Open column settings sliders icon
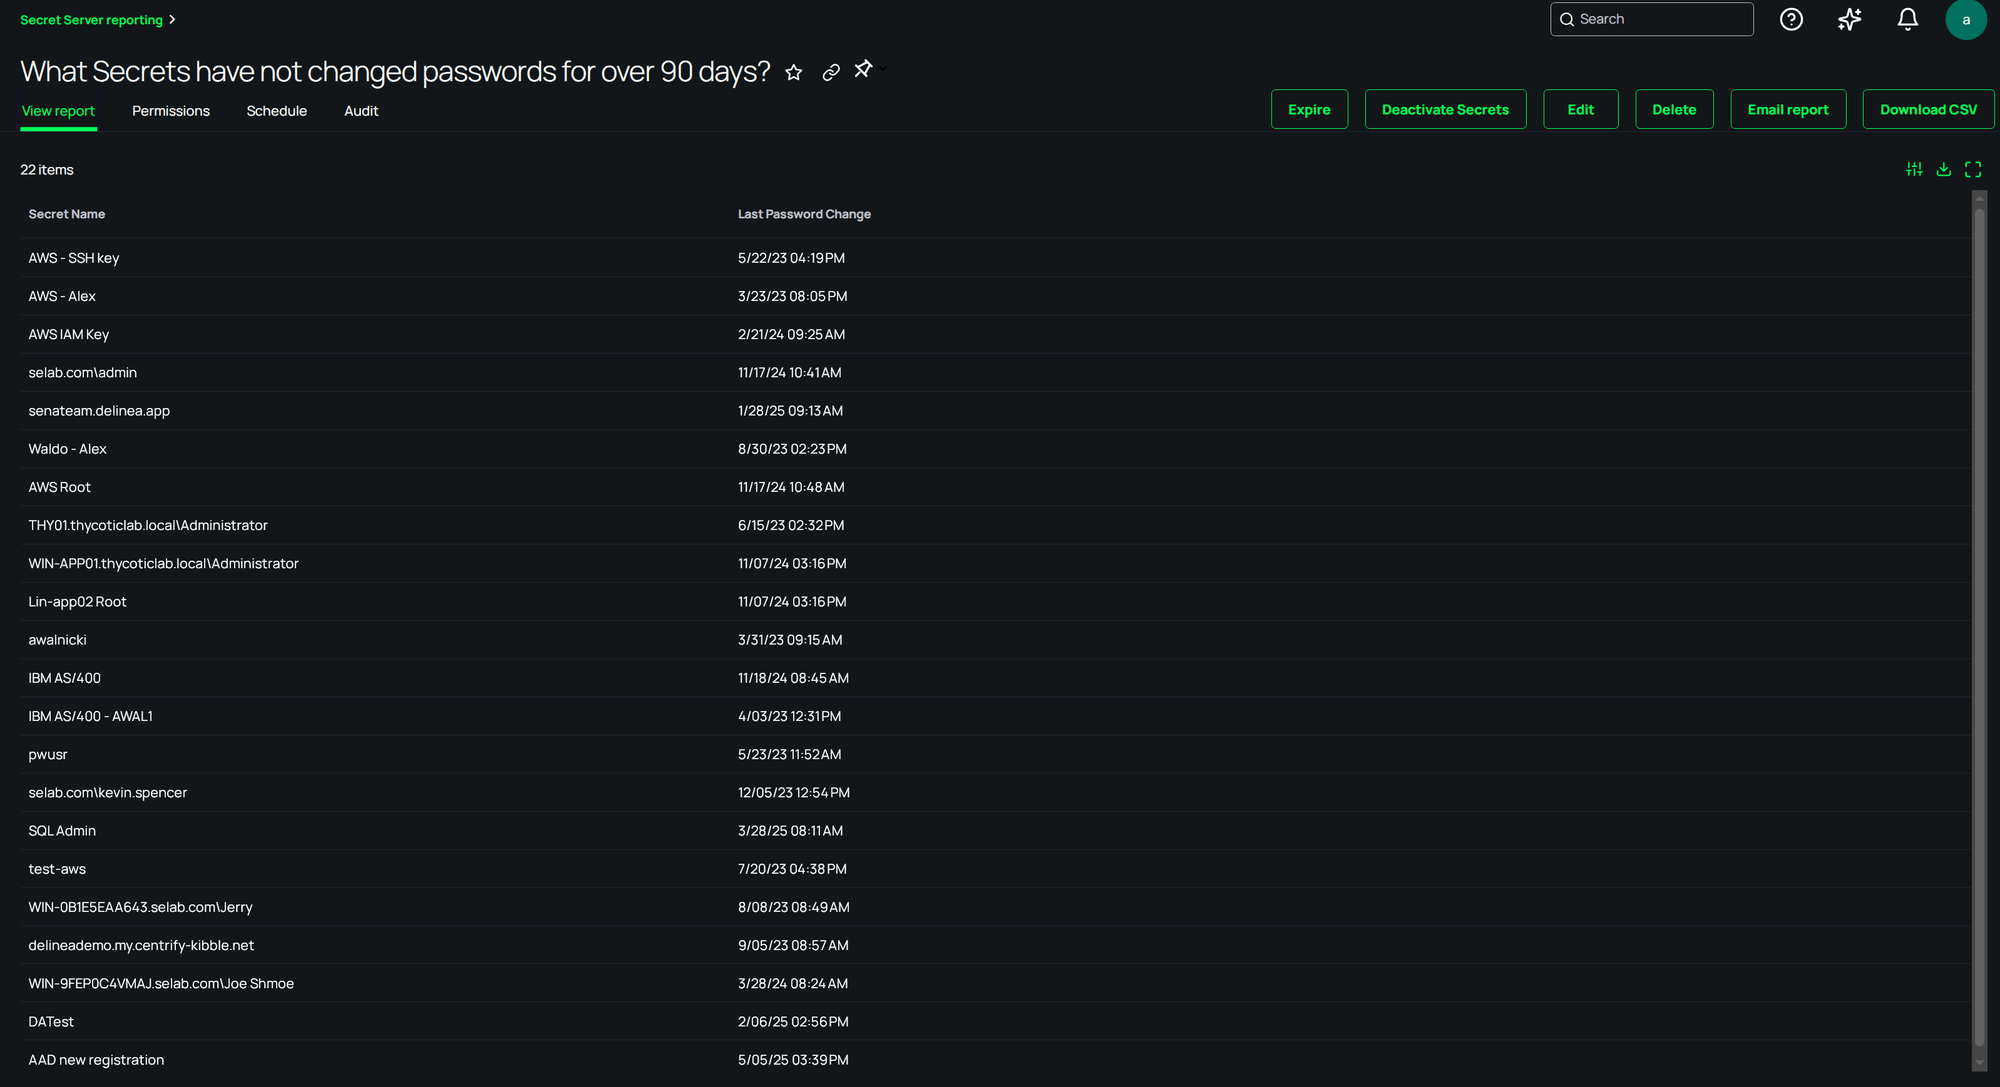Image resolution: width=2000 pixels, height=1087 pixels. (1914, 170)
